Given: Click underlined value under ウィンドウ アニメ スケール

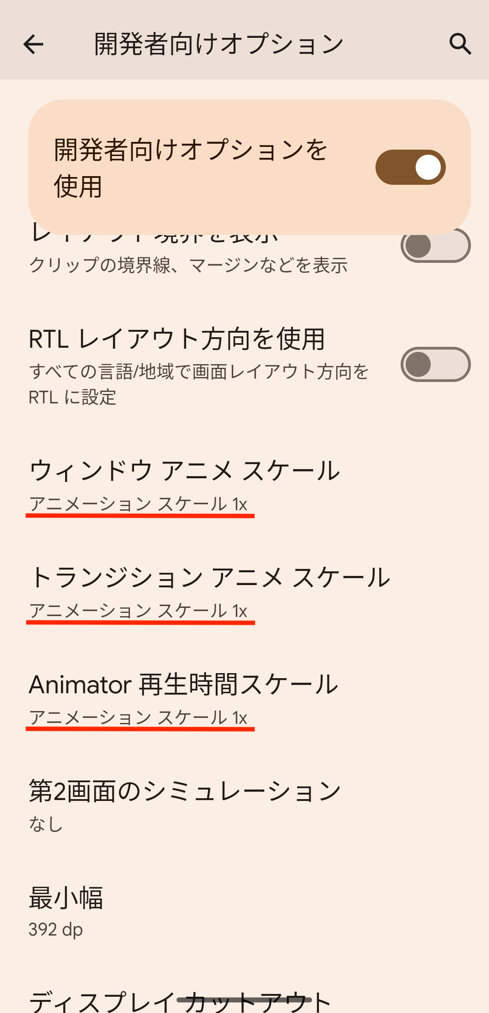Looking at the screenshot, I should click(x=138, y=504).
